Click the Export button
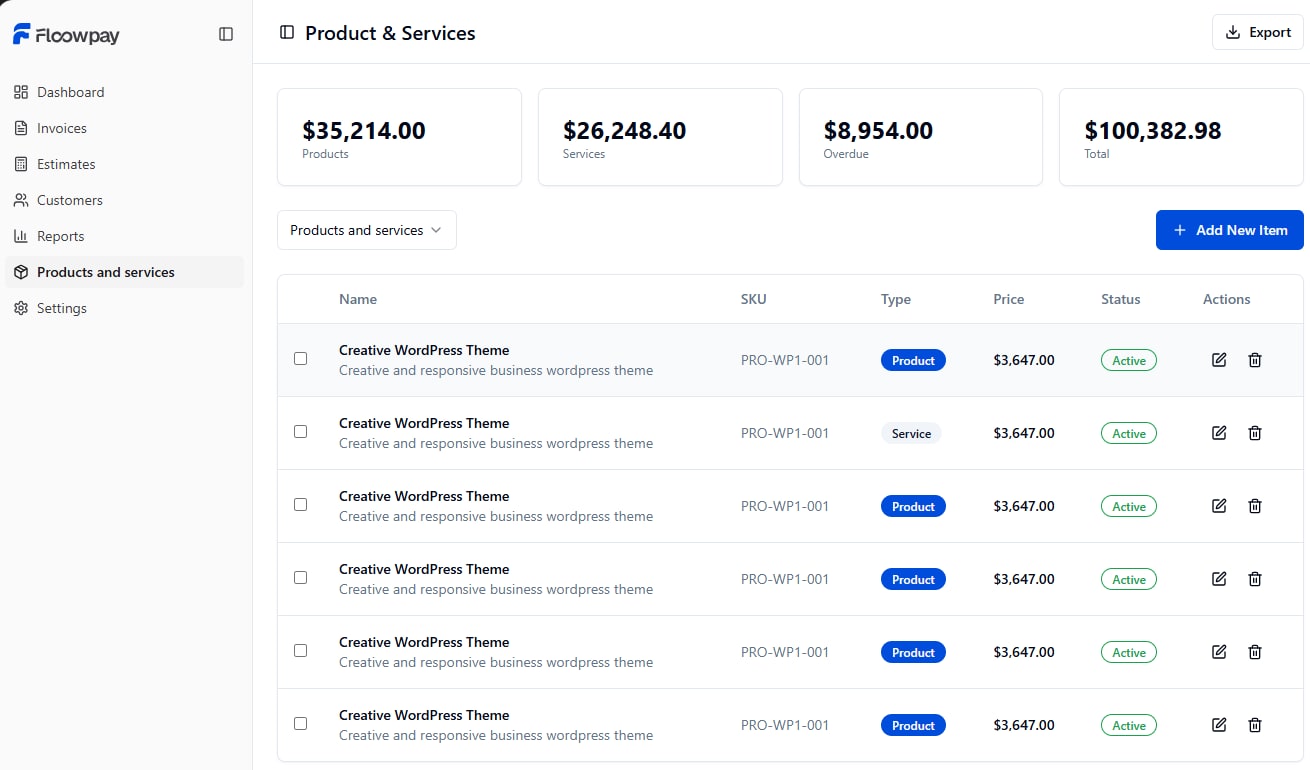 [x=1258, y=32]
